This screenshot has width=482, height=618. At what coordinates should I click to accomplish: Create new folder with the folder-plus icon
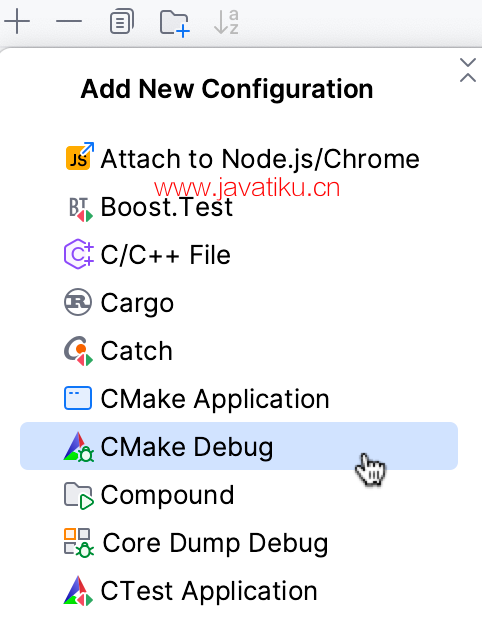click(175, 23)
